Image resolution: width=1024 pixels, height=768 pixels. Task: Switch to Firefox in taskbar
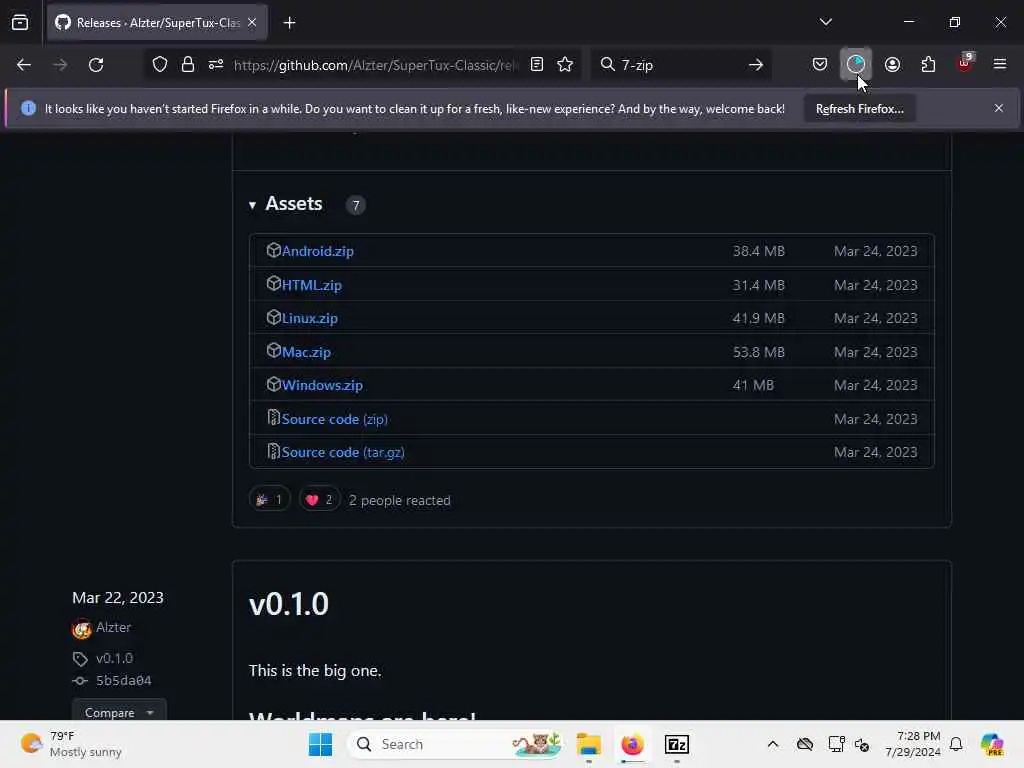coord(632,744)
